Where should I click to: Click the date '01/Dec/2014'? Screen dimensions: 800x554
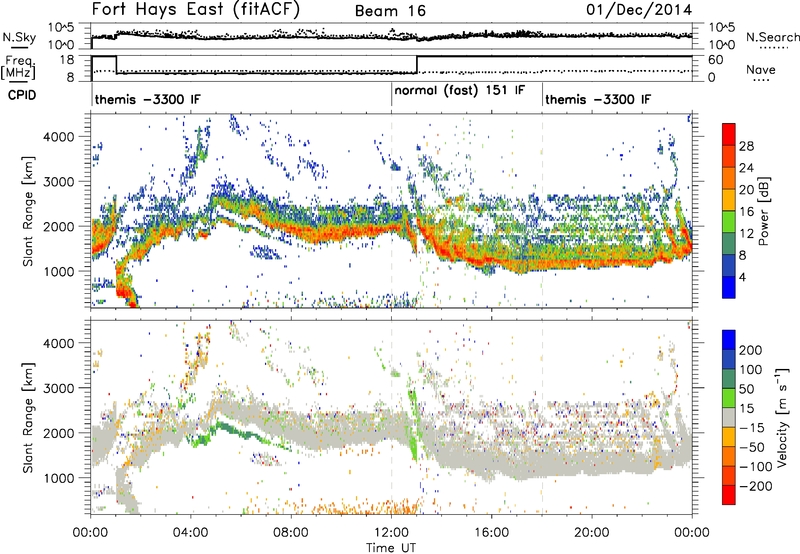[639, 10]
